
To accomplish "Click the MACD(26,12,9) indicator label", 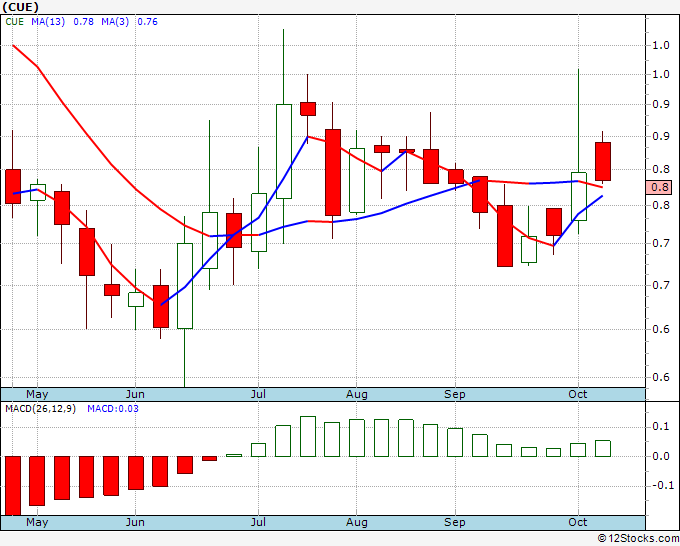I will click(40, 409).
